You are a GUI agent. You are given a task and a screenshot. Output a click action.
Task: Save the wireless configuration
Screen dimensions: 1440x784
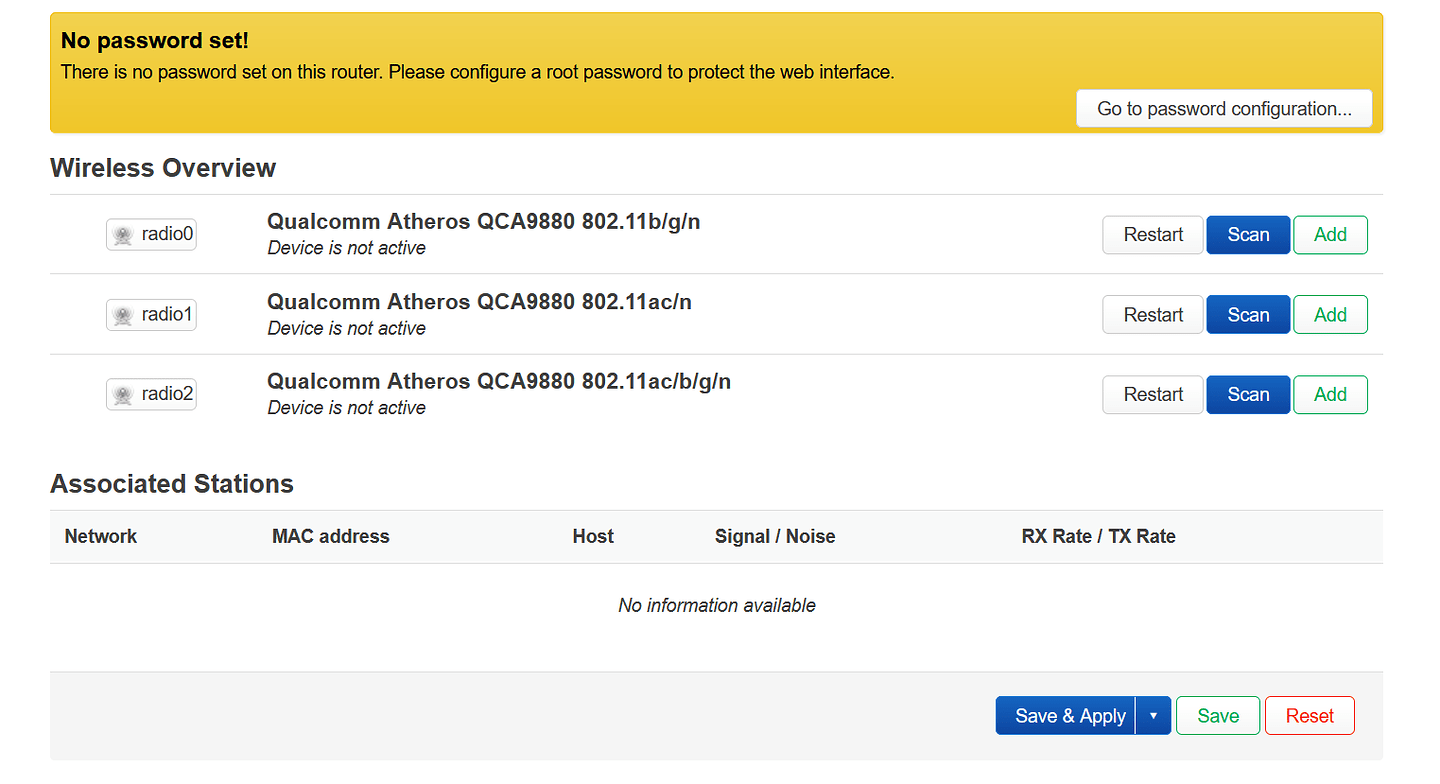point(1217,715)
